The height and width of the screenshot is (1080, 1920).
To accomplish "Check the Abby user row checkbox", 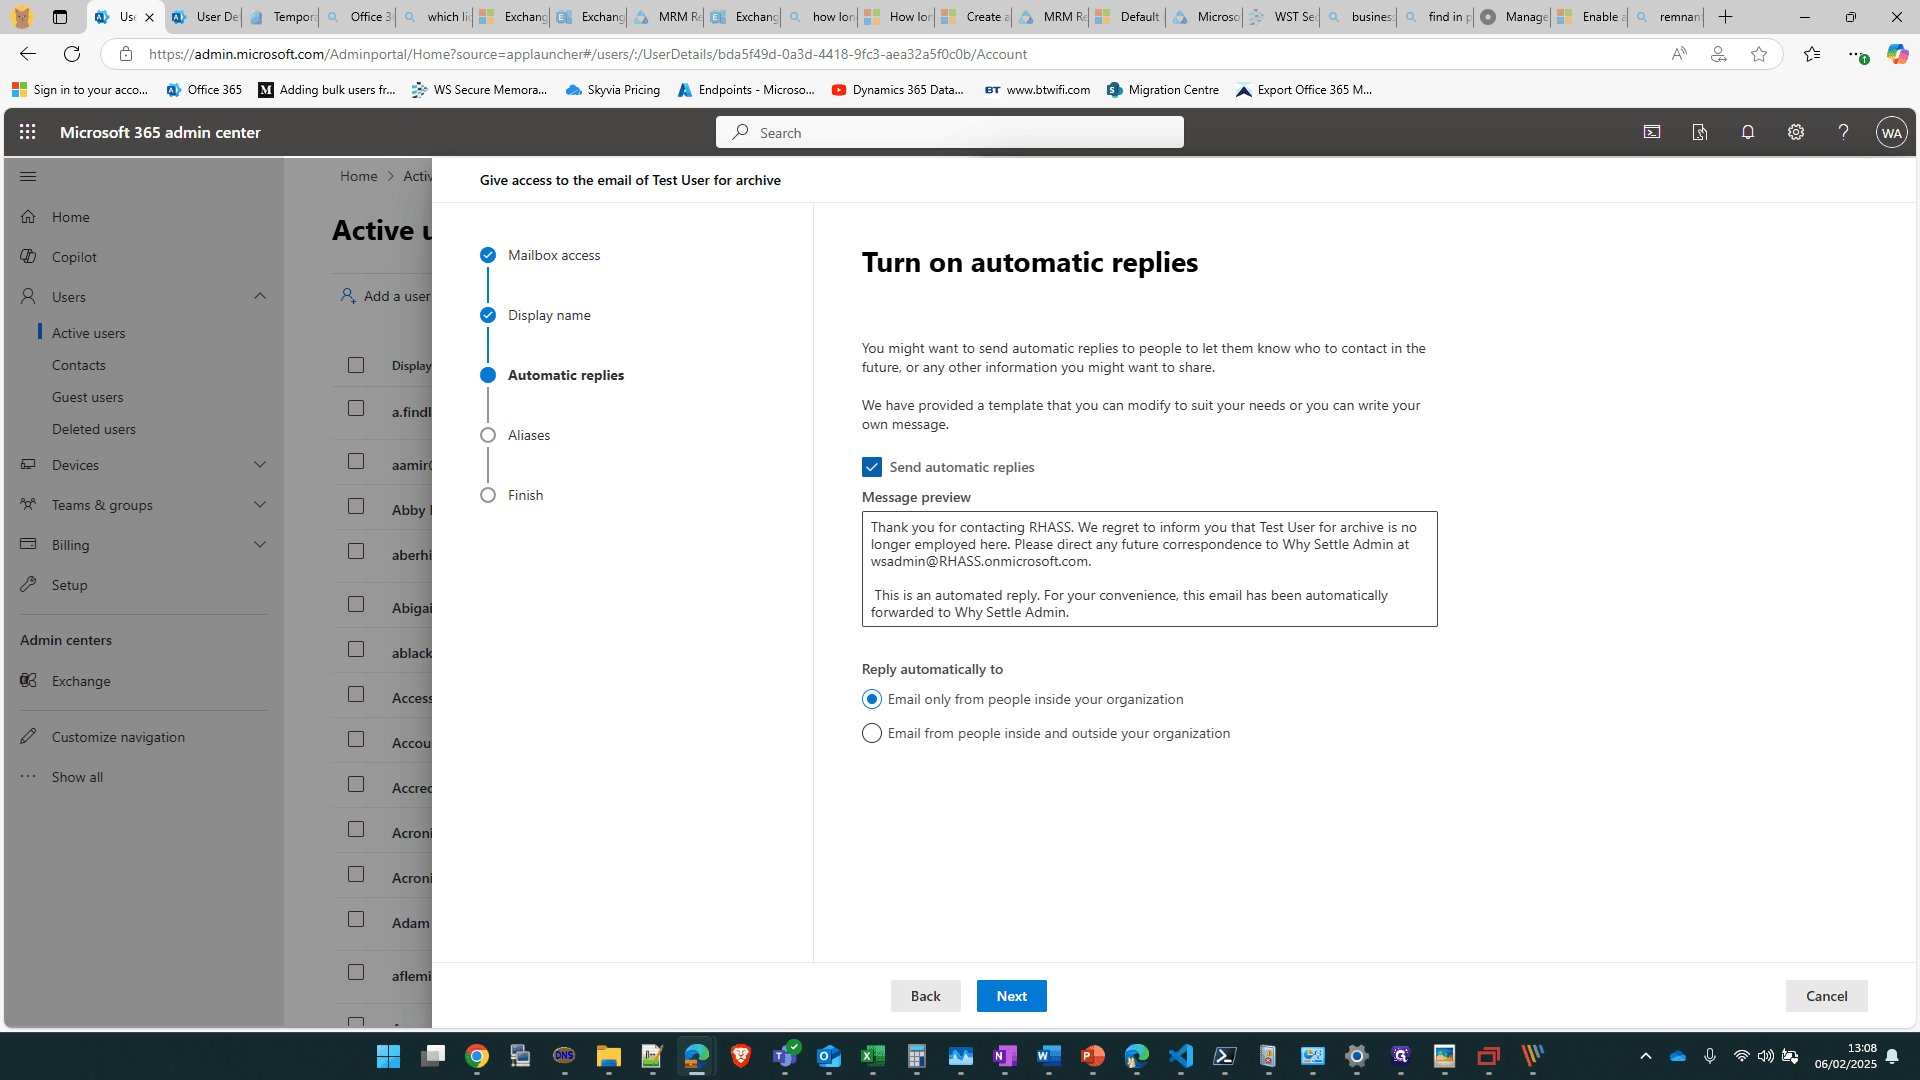I will [x=356, y=506].
